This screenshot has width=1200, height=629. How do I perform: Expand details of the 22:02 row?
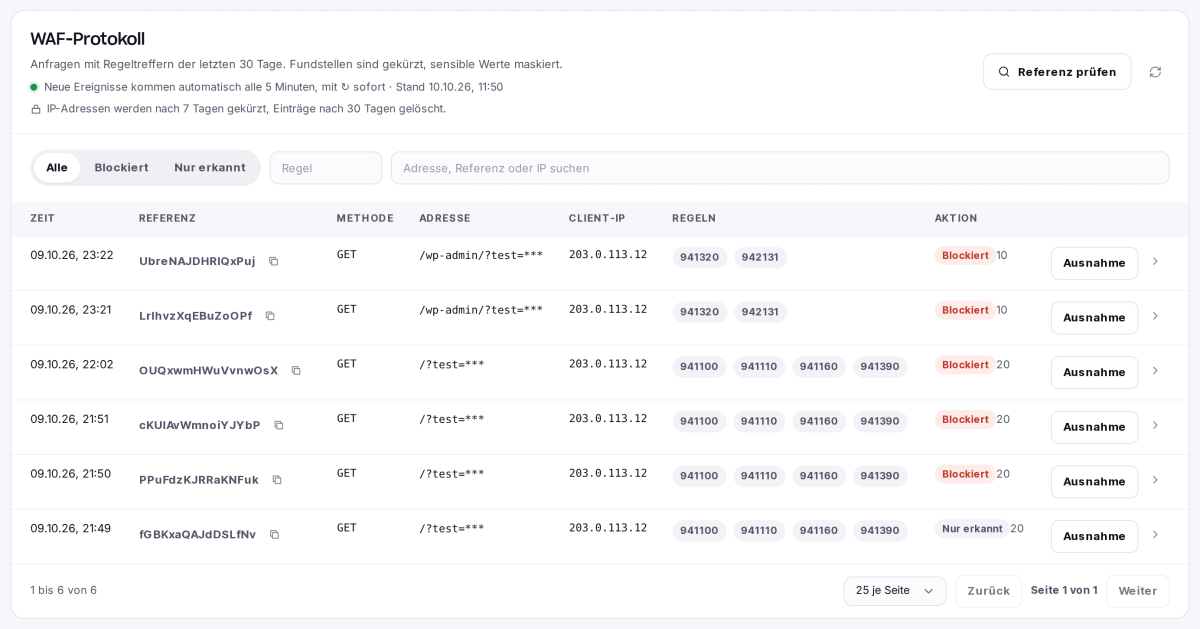1155,370
